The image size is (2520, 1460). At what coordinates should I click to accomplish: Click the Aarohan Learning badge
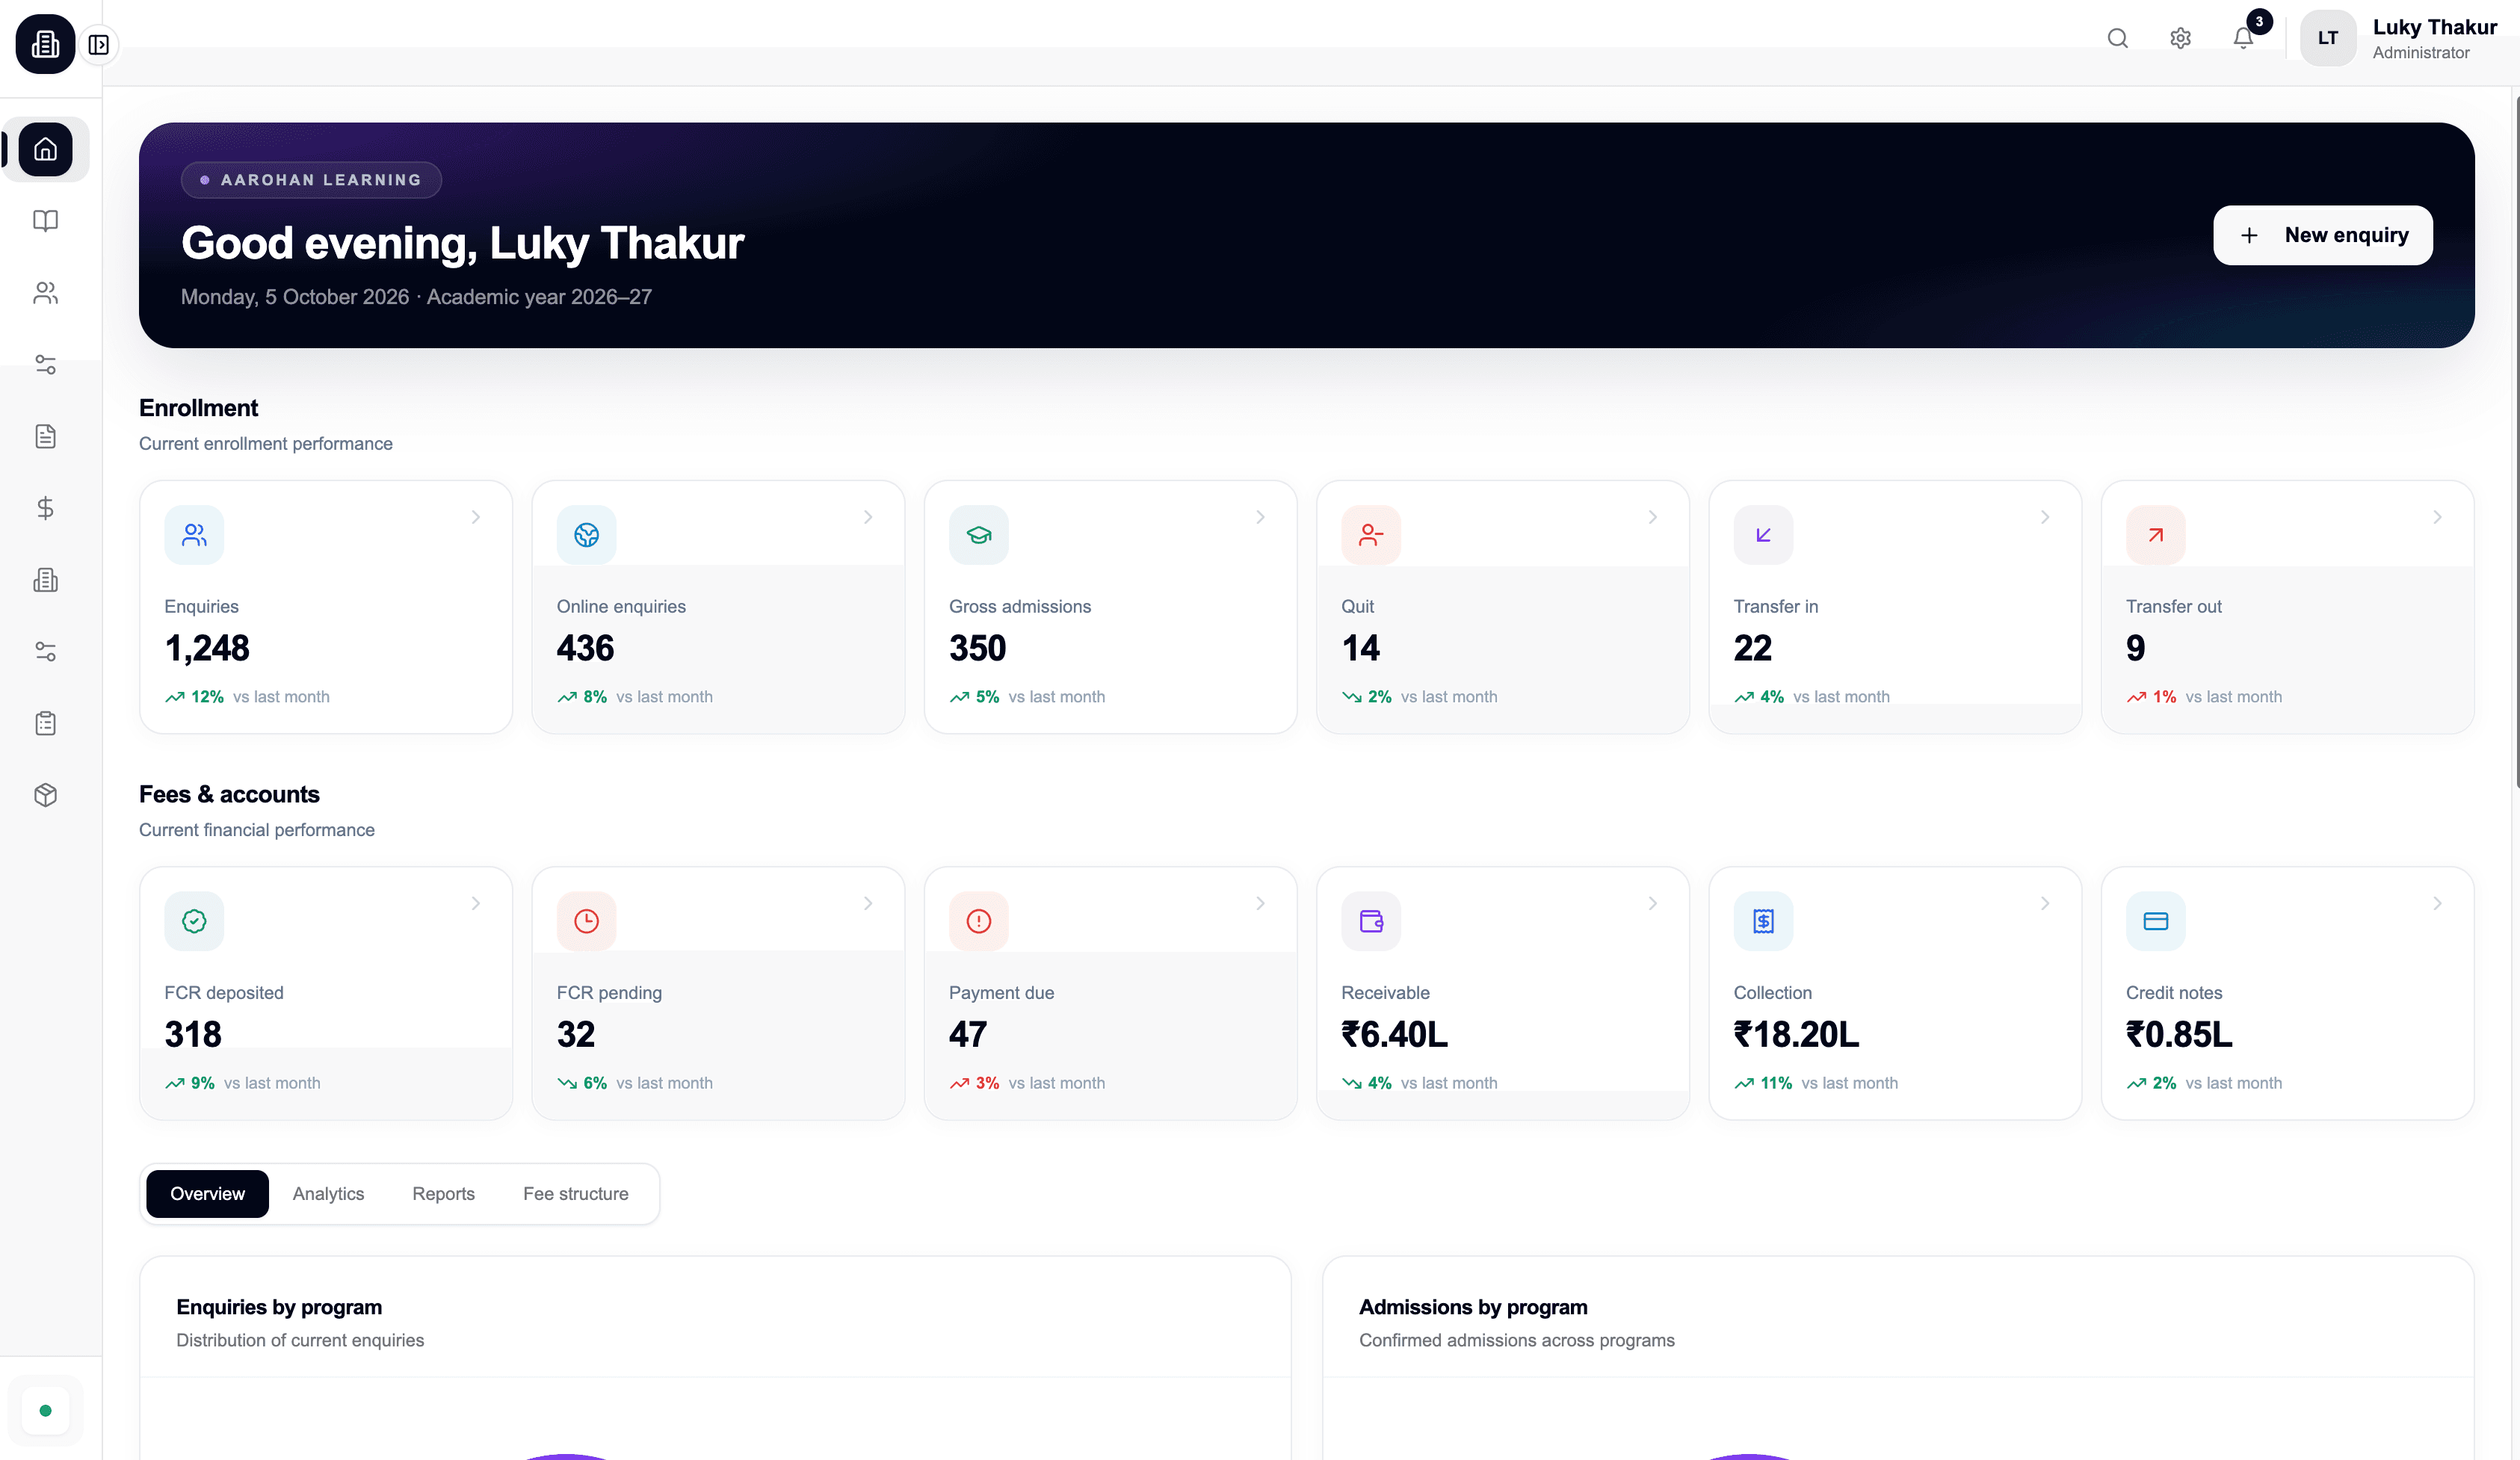coord(311,180)
